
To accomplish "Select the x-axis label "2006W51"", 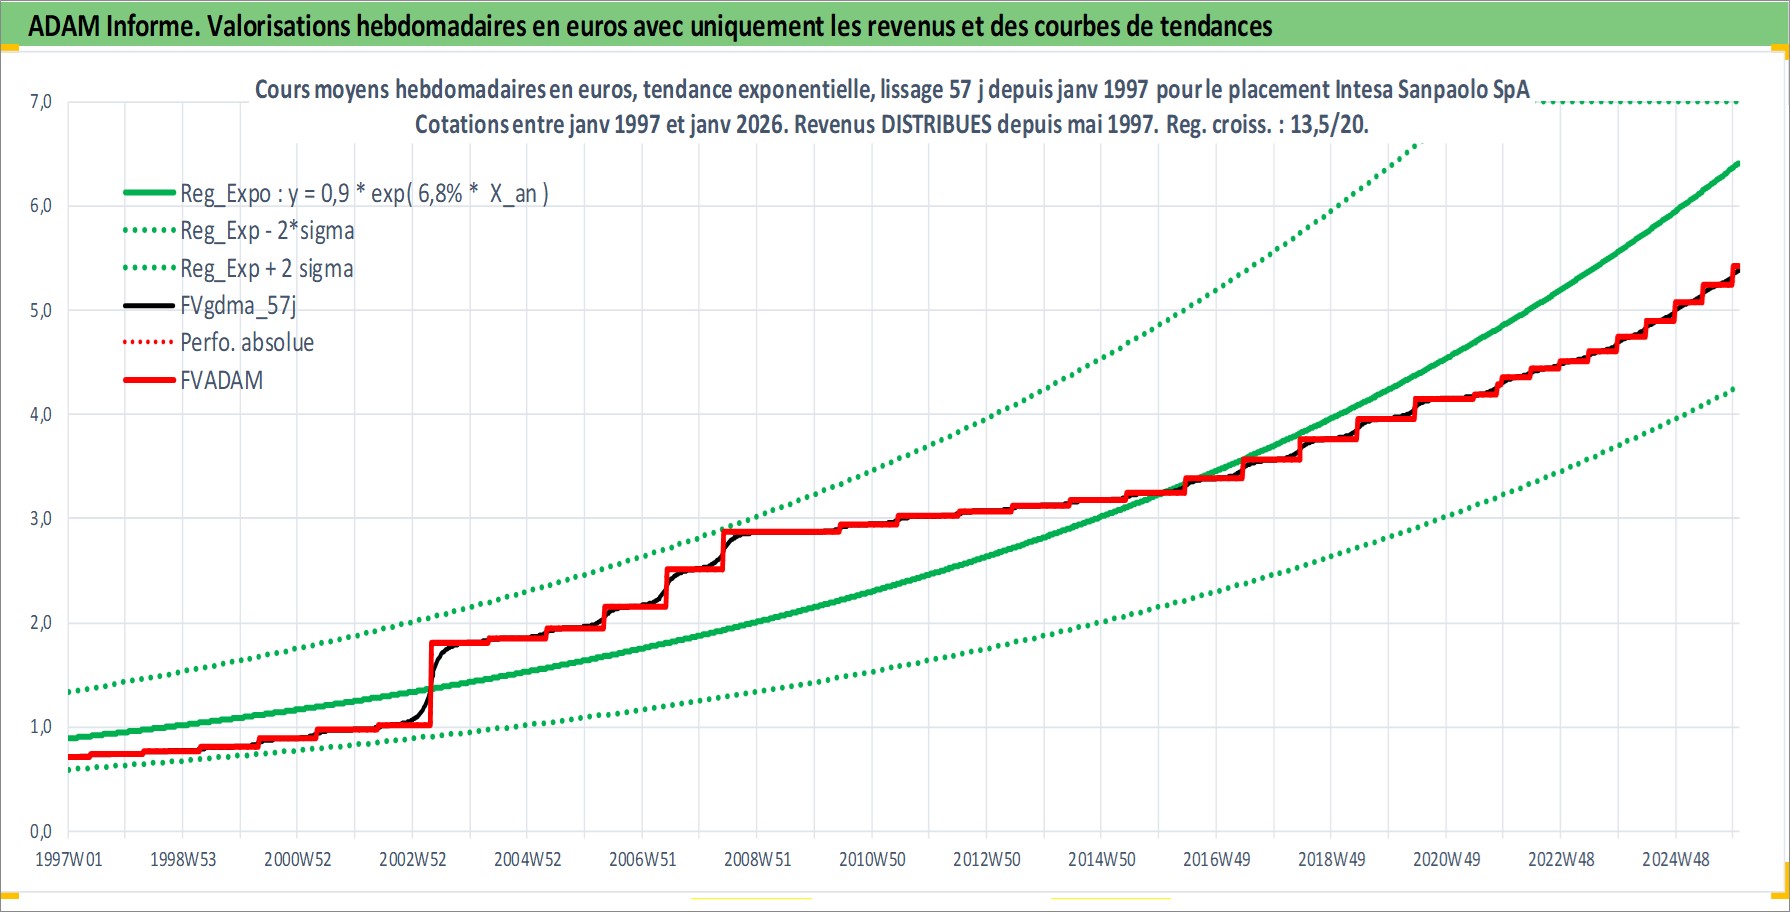I will (643, 859).
